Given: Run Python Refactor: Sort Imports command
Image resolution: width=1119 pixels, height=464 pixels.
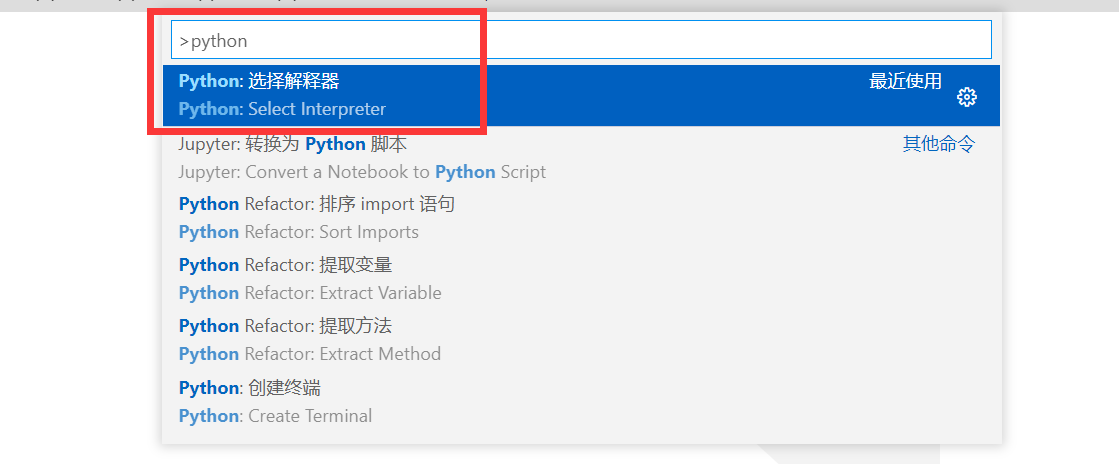Looking at the screenshot, I should pos(581,218).
